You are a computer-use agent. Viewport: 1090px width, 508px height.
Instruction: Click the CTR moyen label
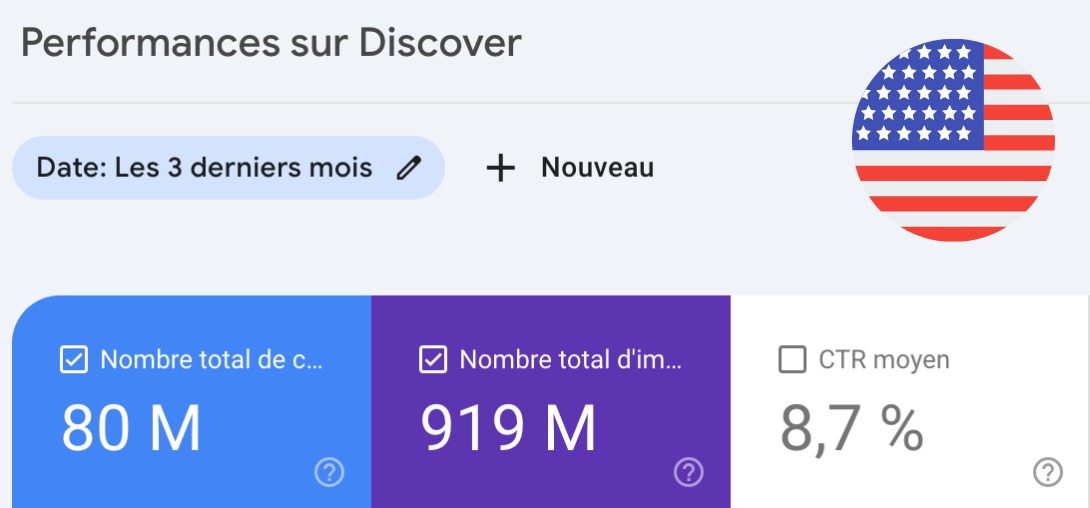coord(884,360)
